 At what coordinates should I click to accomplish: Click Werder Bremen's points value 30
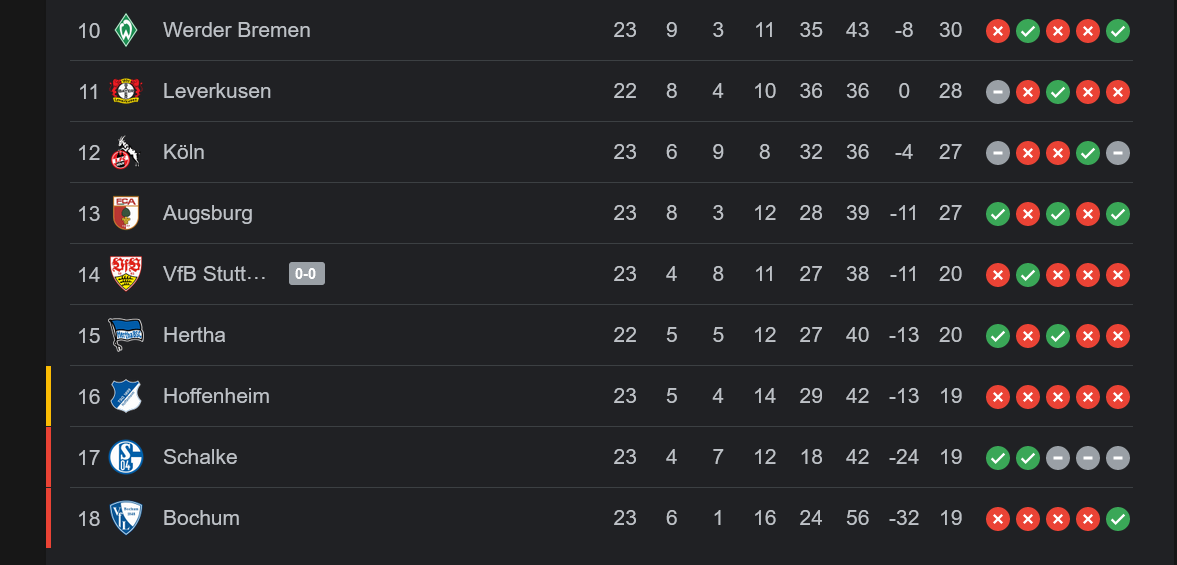pyautogui.click(x=950, y=30)
